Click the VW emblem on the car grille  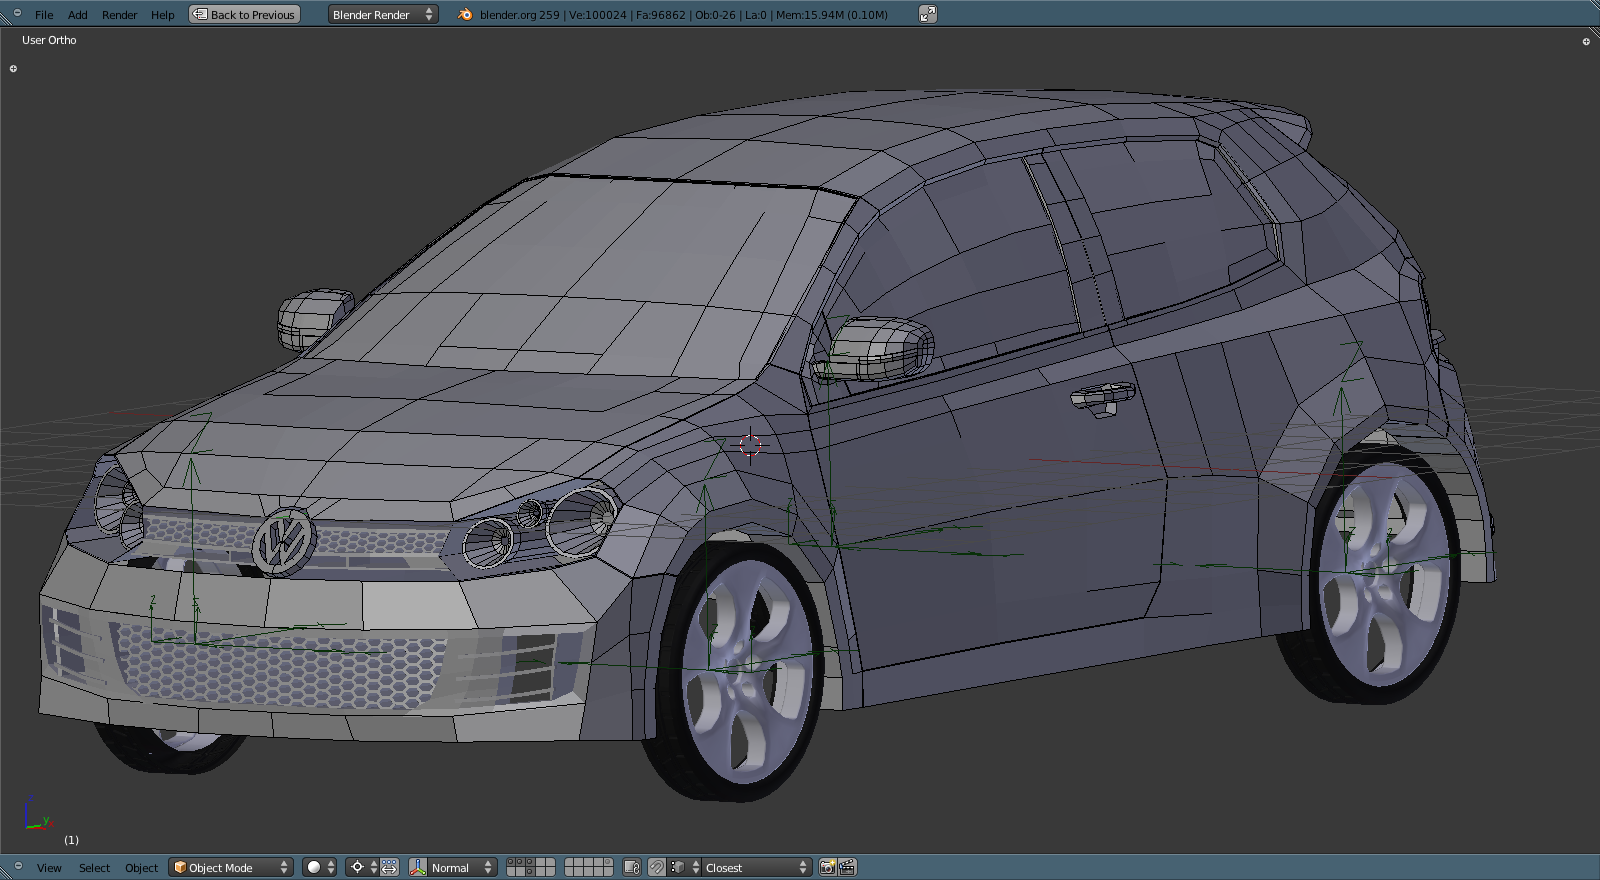coord(283,541)
